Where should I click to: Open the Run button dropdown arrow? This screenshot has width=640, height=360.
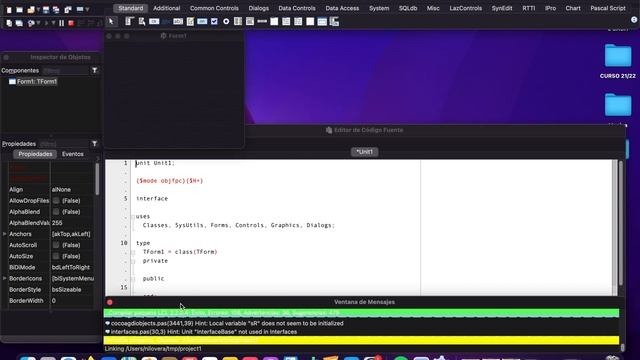tap(53, 23)
